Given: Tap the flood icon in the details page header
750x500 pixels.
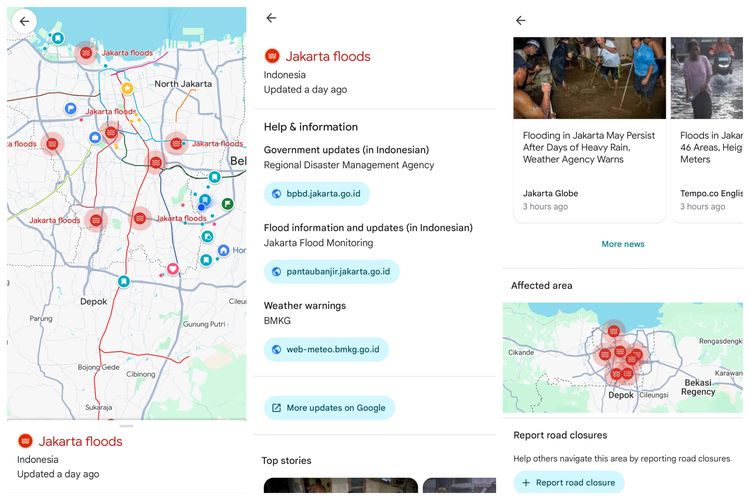Looking at the screenshot, I should coord(272,56).
